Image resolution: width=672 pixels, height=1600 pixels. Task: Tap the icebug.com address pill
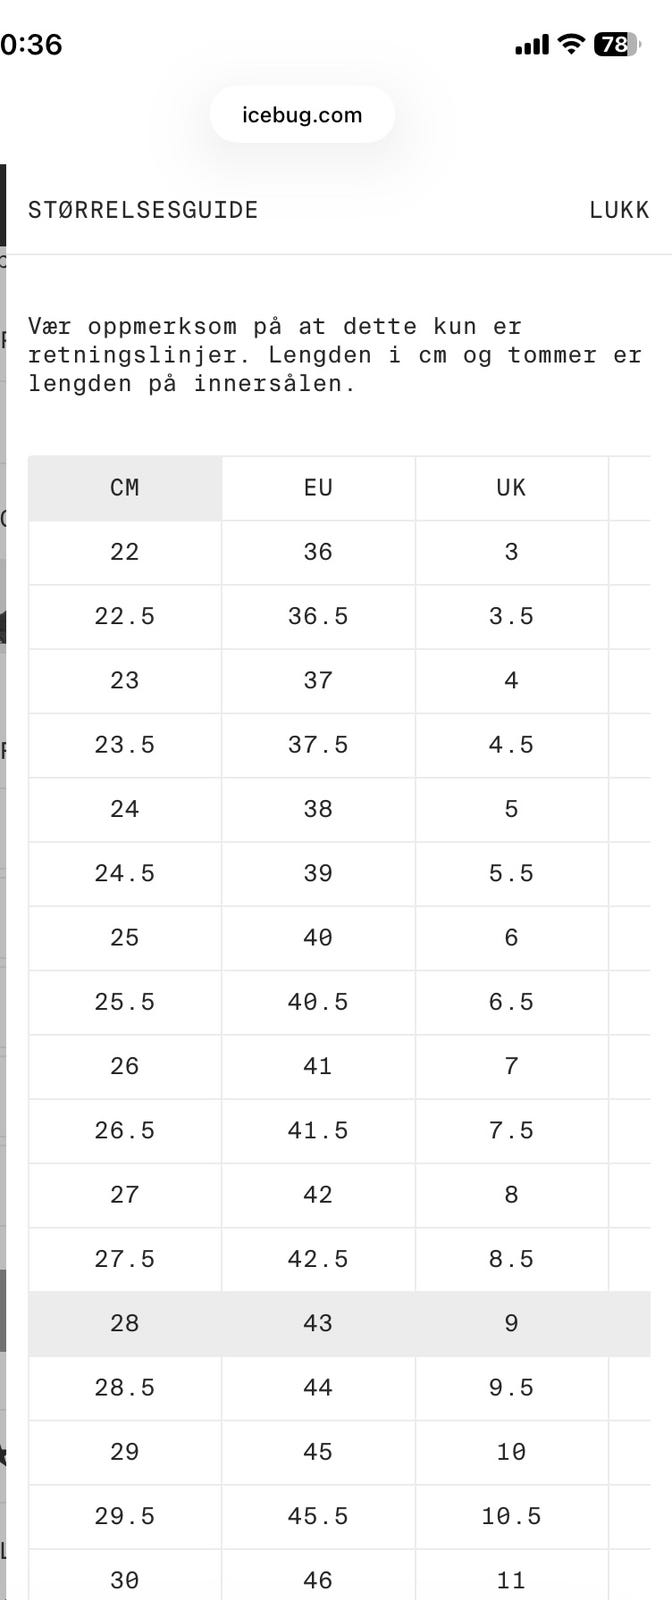click(x=302, y=115)
